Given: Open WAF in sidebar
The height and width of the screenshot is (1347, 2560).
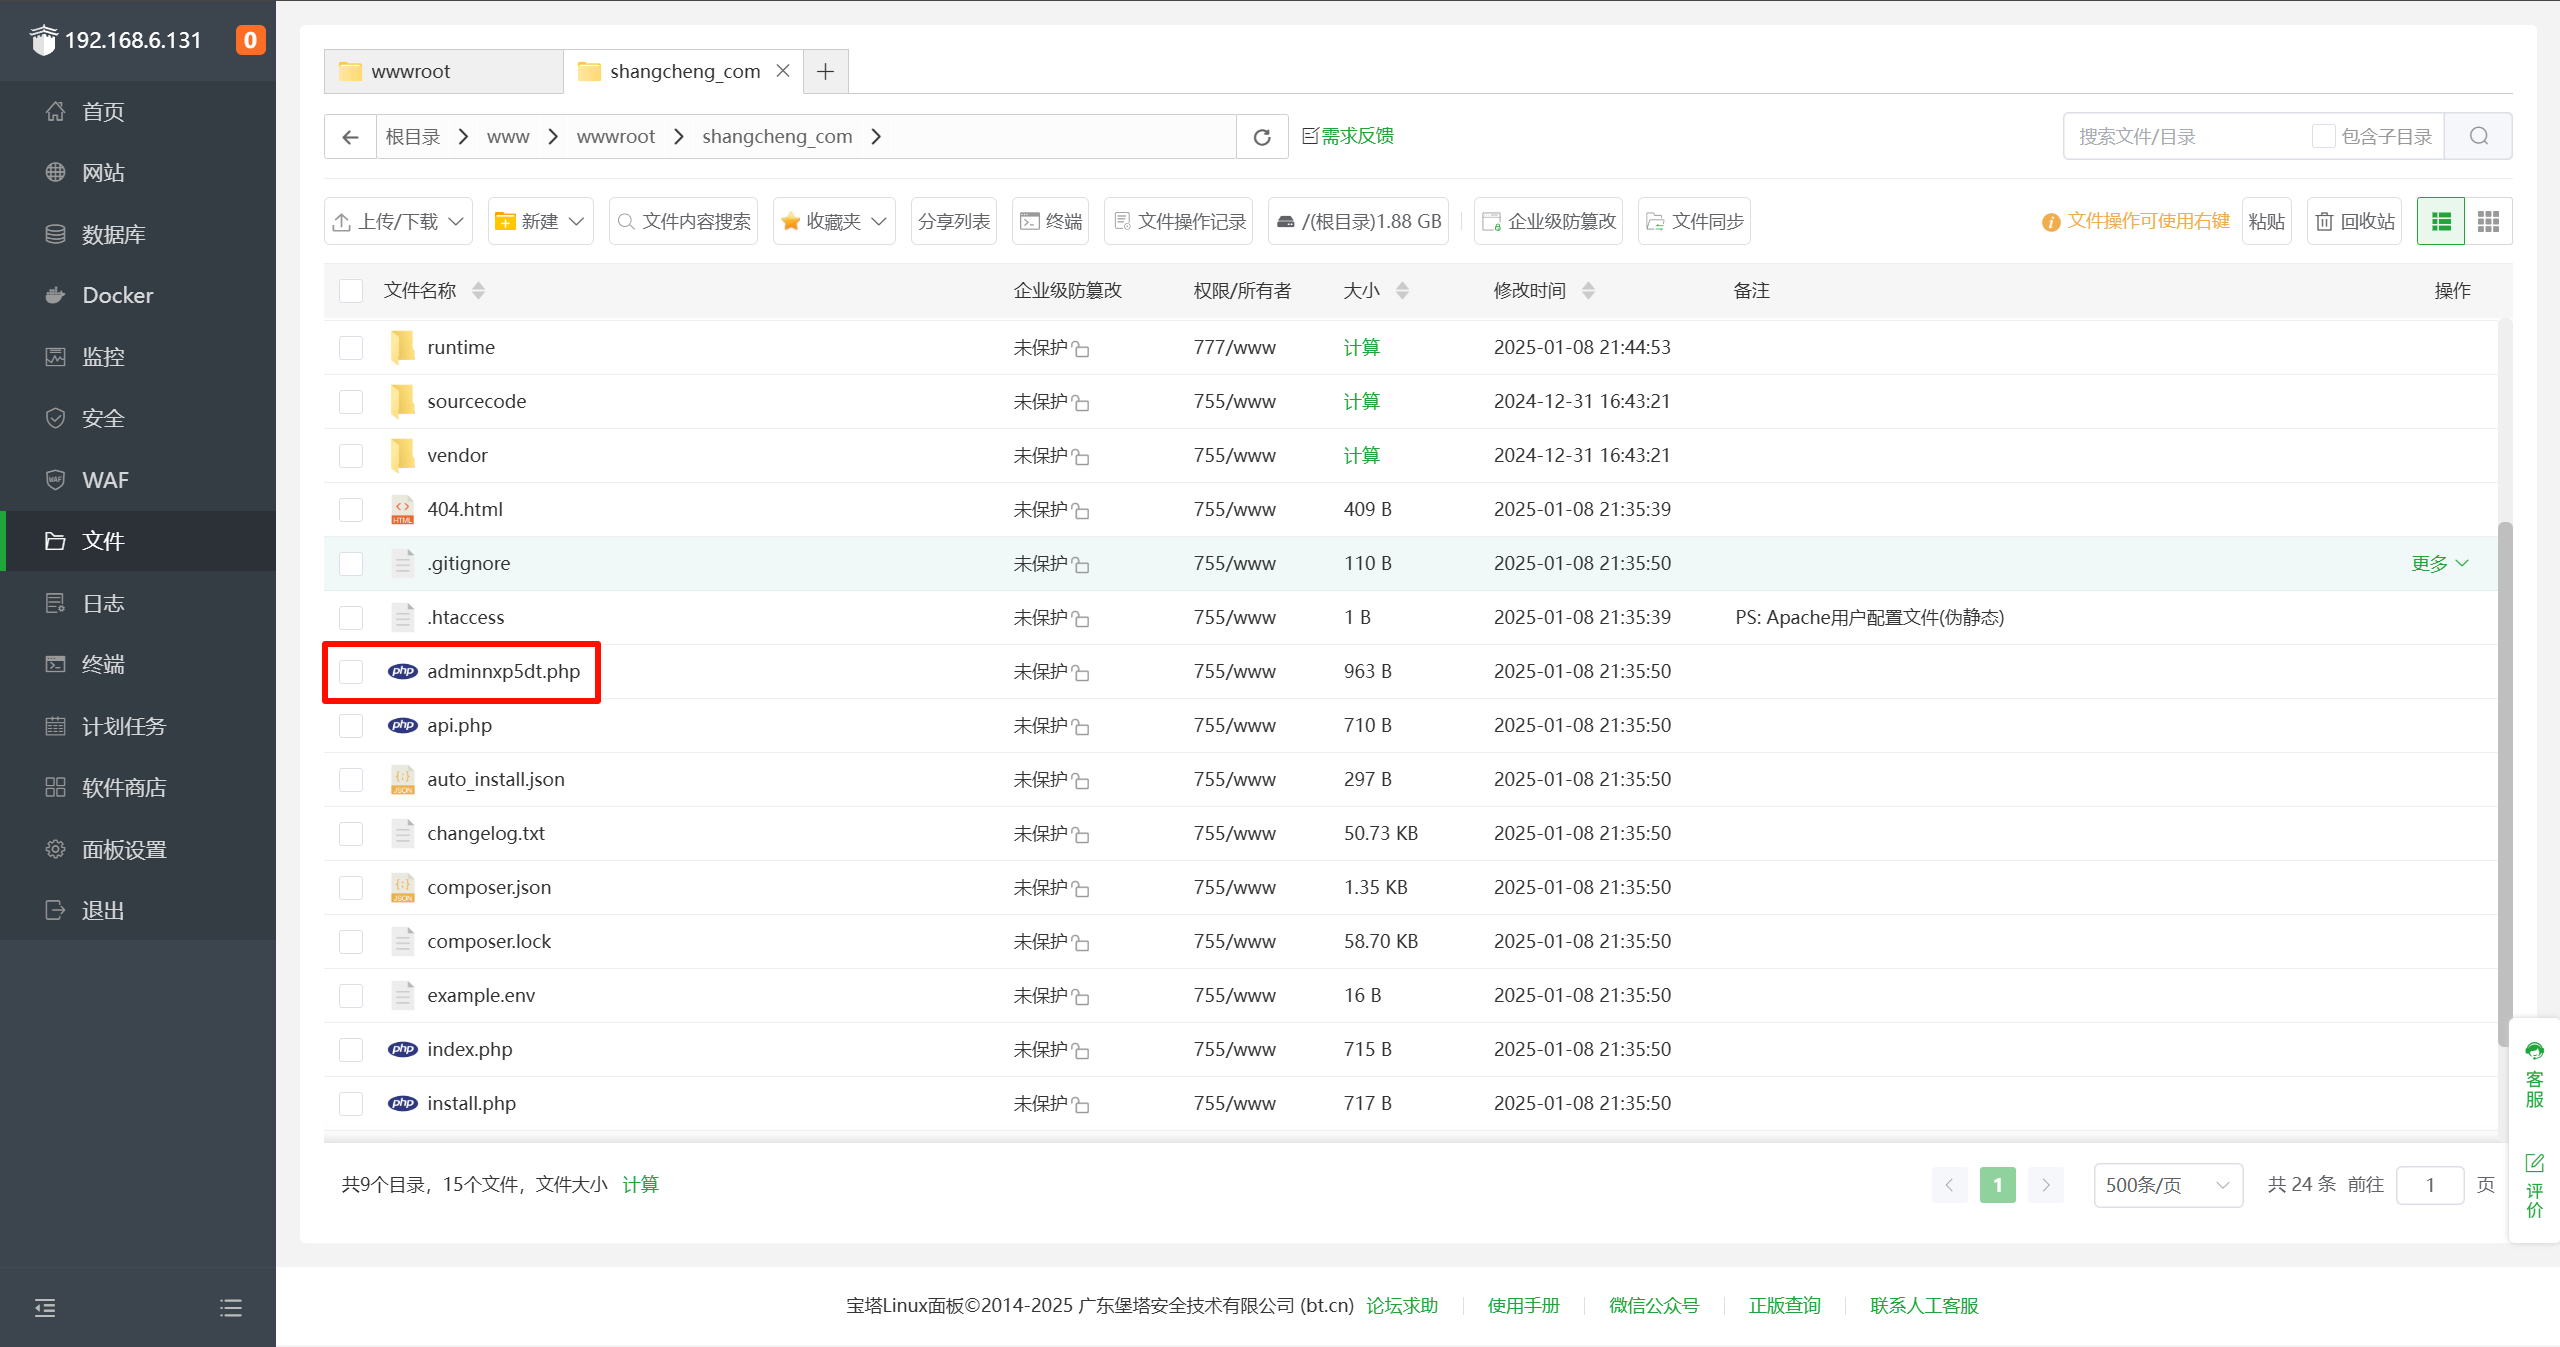Looking at the screenshot, I should coord(138,480).
